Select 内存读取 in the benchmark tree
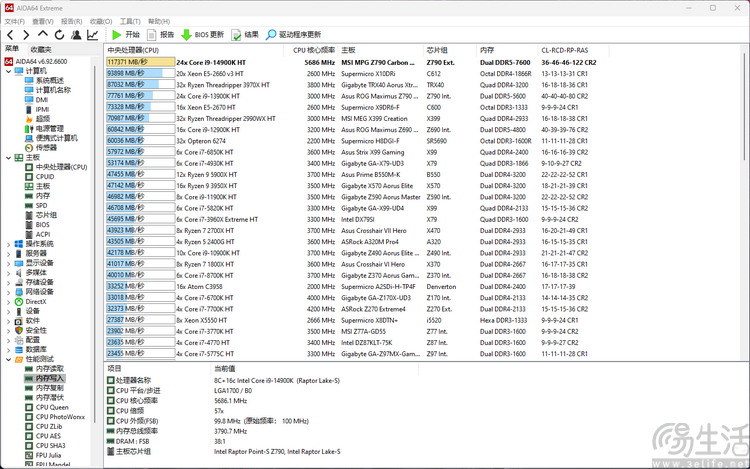Viewport: 750px width, 469px height. click(50, 369)
